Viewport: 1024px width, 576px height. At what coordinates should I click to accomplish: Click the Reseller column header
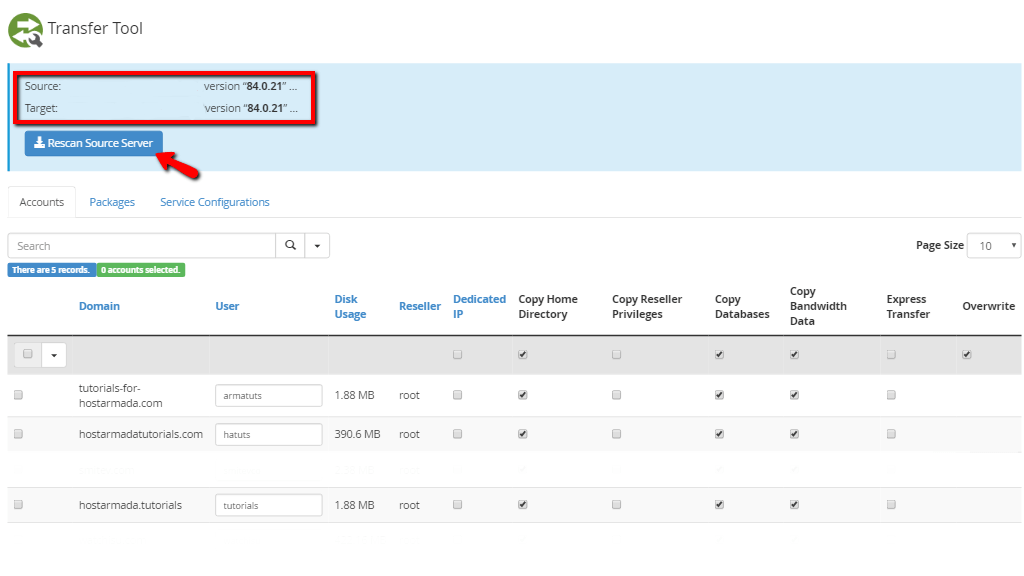click(x=420, y=306)
